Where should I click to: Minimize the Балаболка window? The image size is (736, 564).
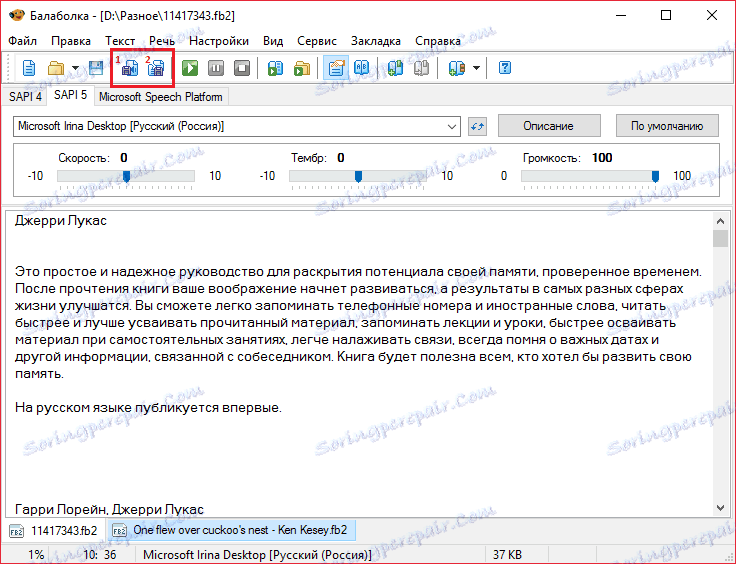[x=621, y=15]
